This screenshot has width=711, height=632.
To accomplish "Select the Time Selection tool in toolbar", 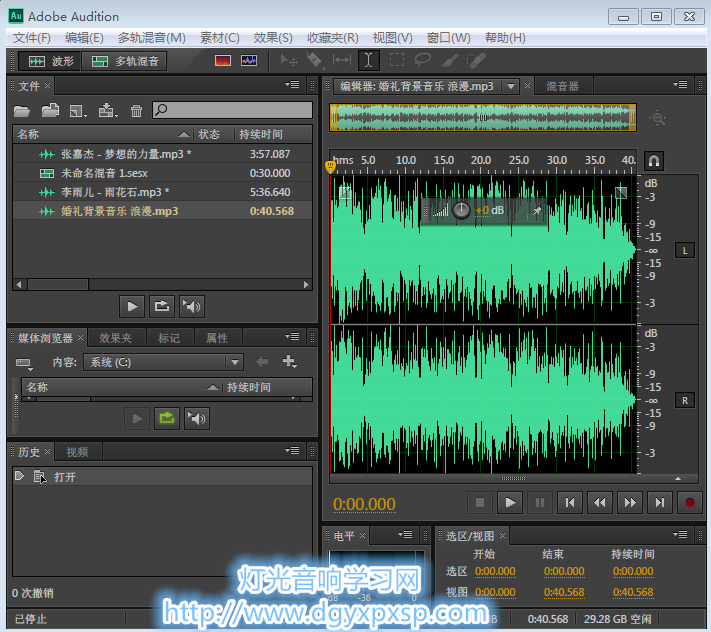I will (x=368, y=61).
